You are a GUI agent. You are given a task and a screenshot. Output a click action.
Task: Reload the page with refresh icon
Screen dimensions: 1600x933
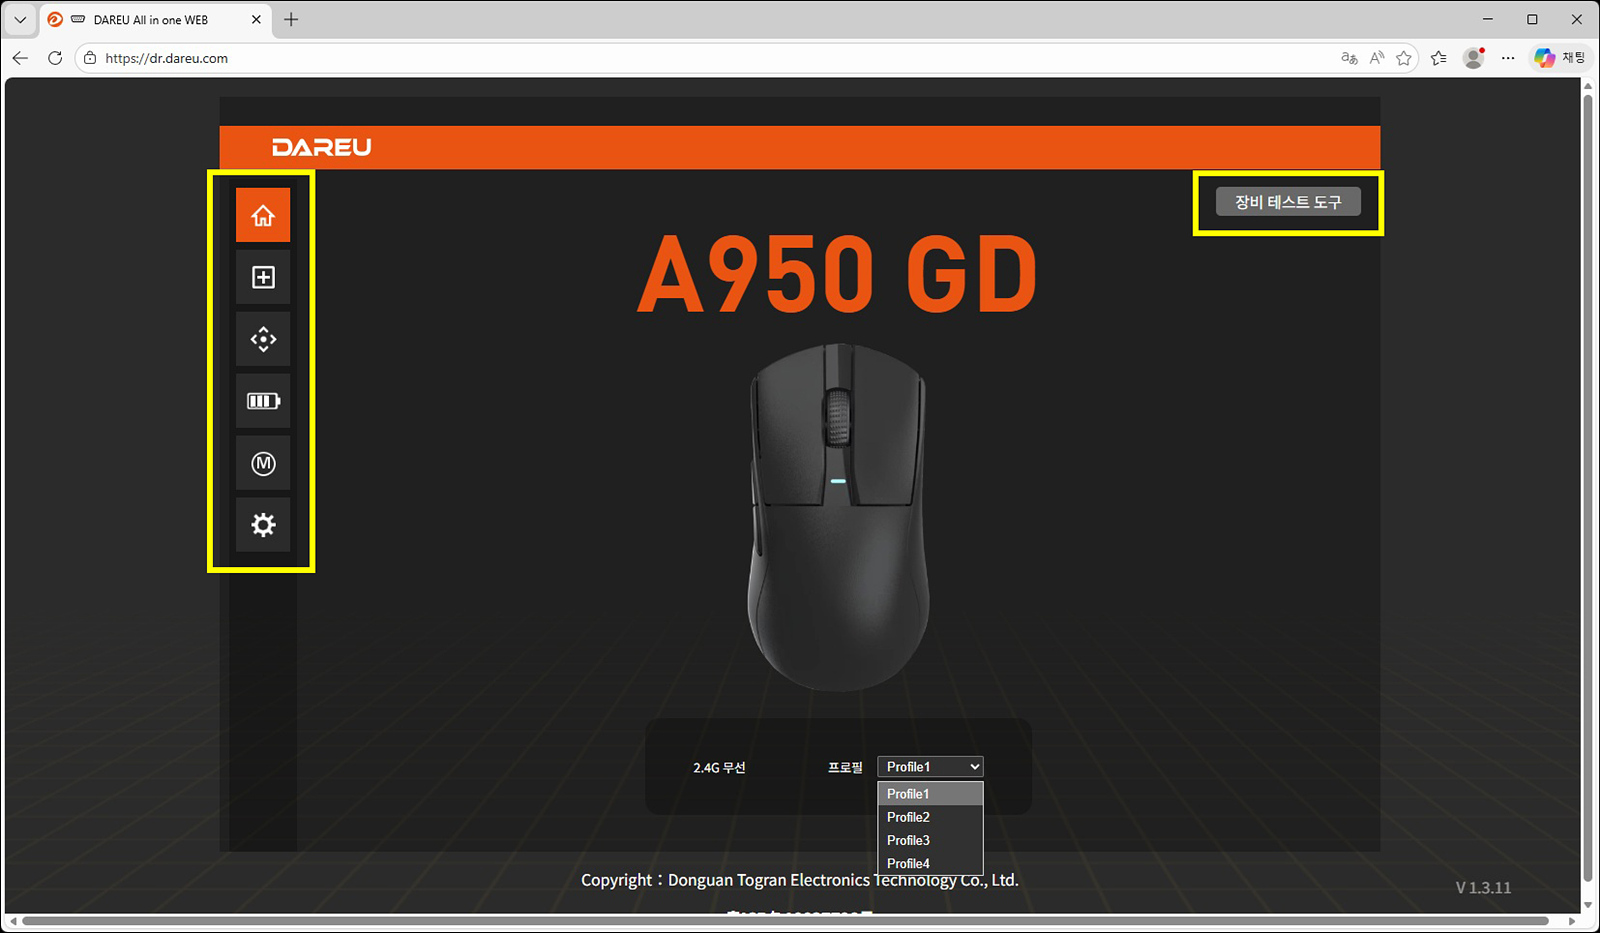pyautogui.click(x=55, y=58)
